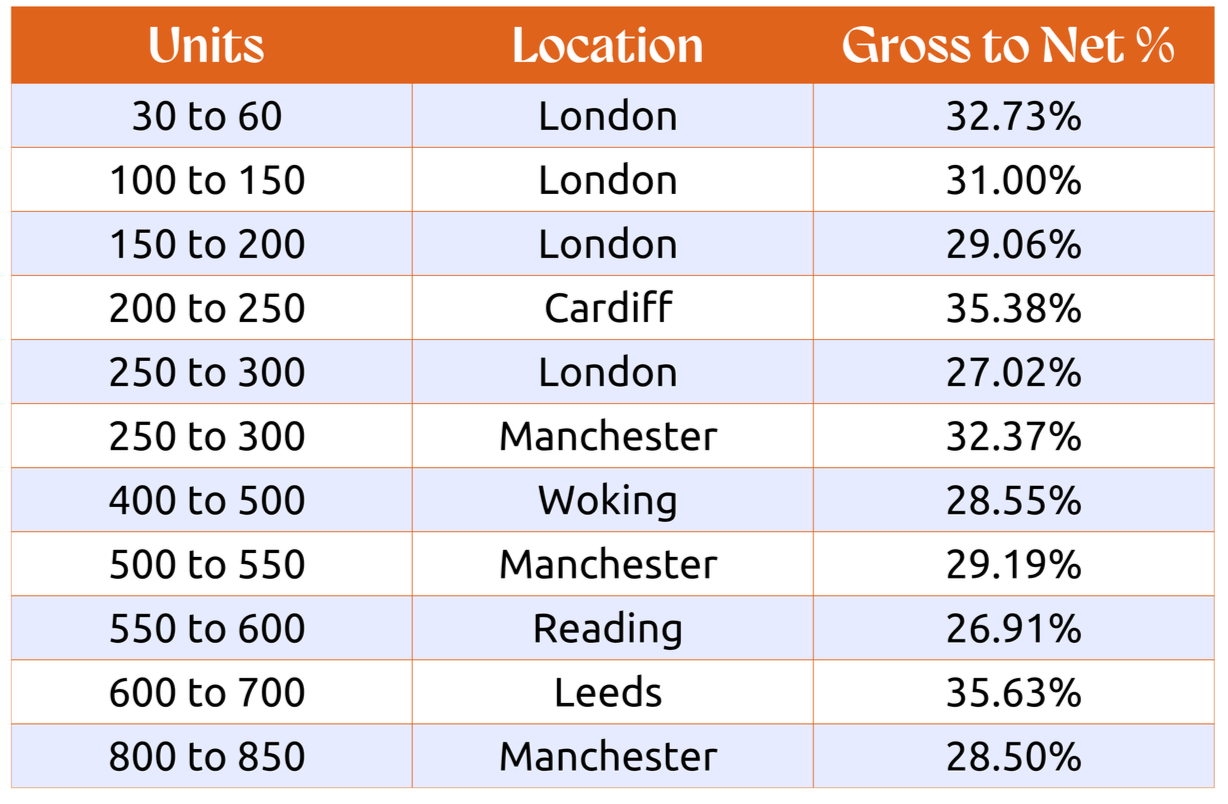Click the 28.55% value cell
The image size is (1228, 804).
pos(1014,500)
